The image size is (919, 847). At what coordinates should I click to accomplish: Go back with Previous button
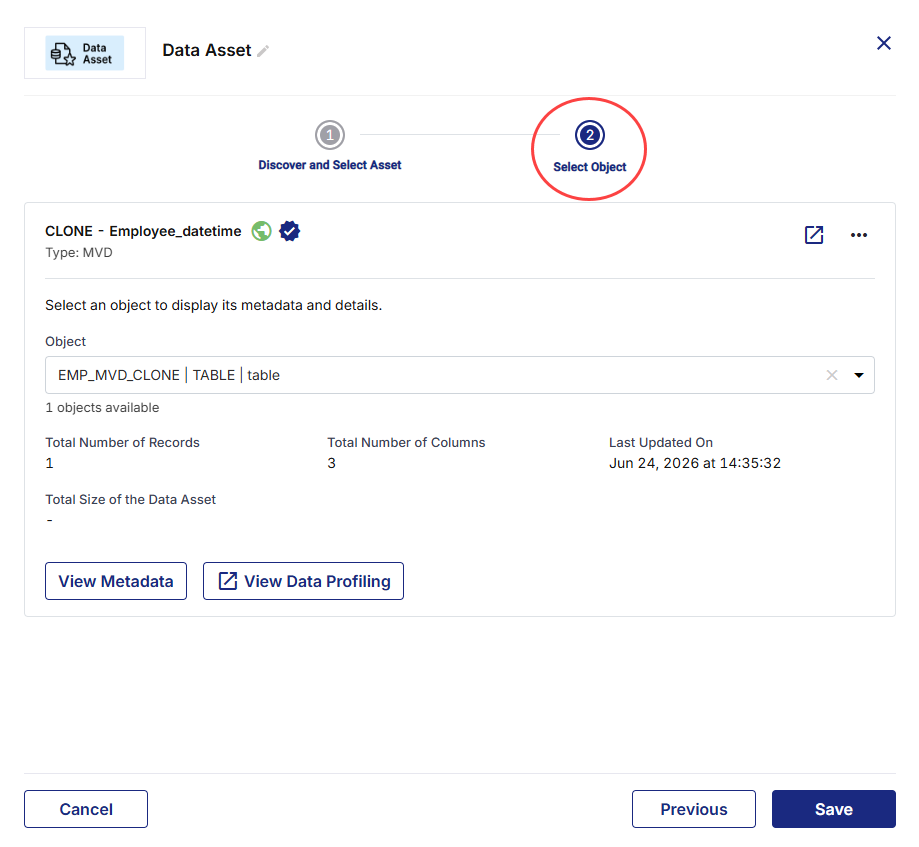tap(693, 809)
